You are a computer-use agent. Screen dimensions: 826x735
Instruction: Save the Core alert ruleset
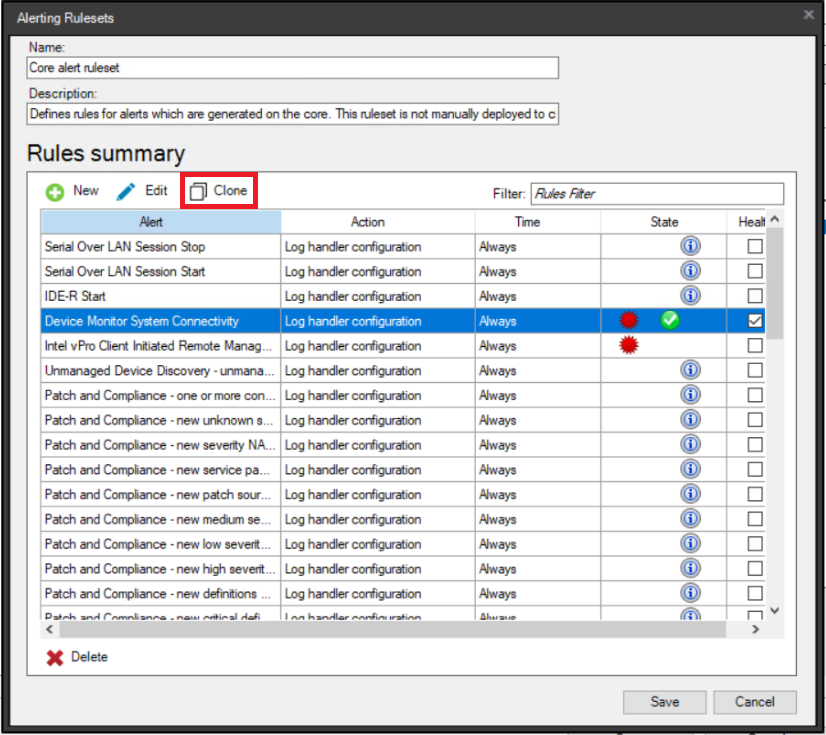(664, 701)
